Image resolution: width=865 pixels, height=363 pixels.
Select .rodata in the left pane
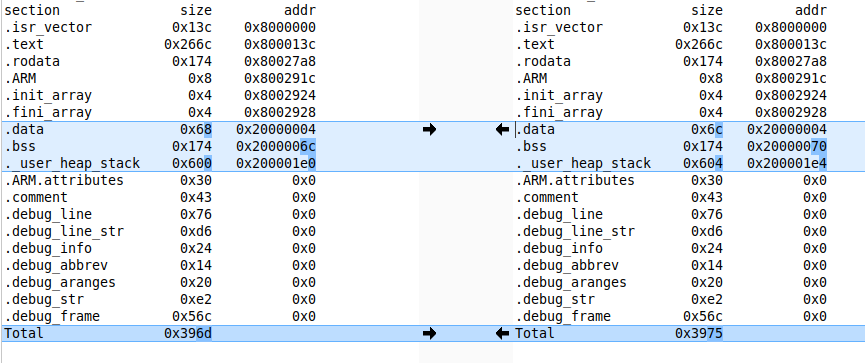click(x=32, y=62)
